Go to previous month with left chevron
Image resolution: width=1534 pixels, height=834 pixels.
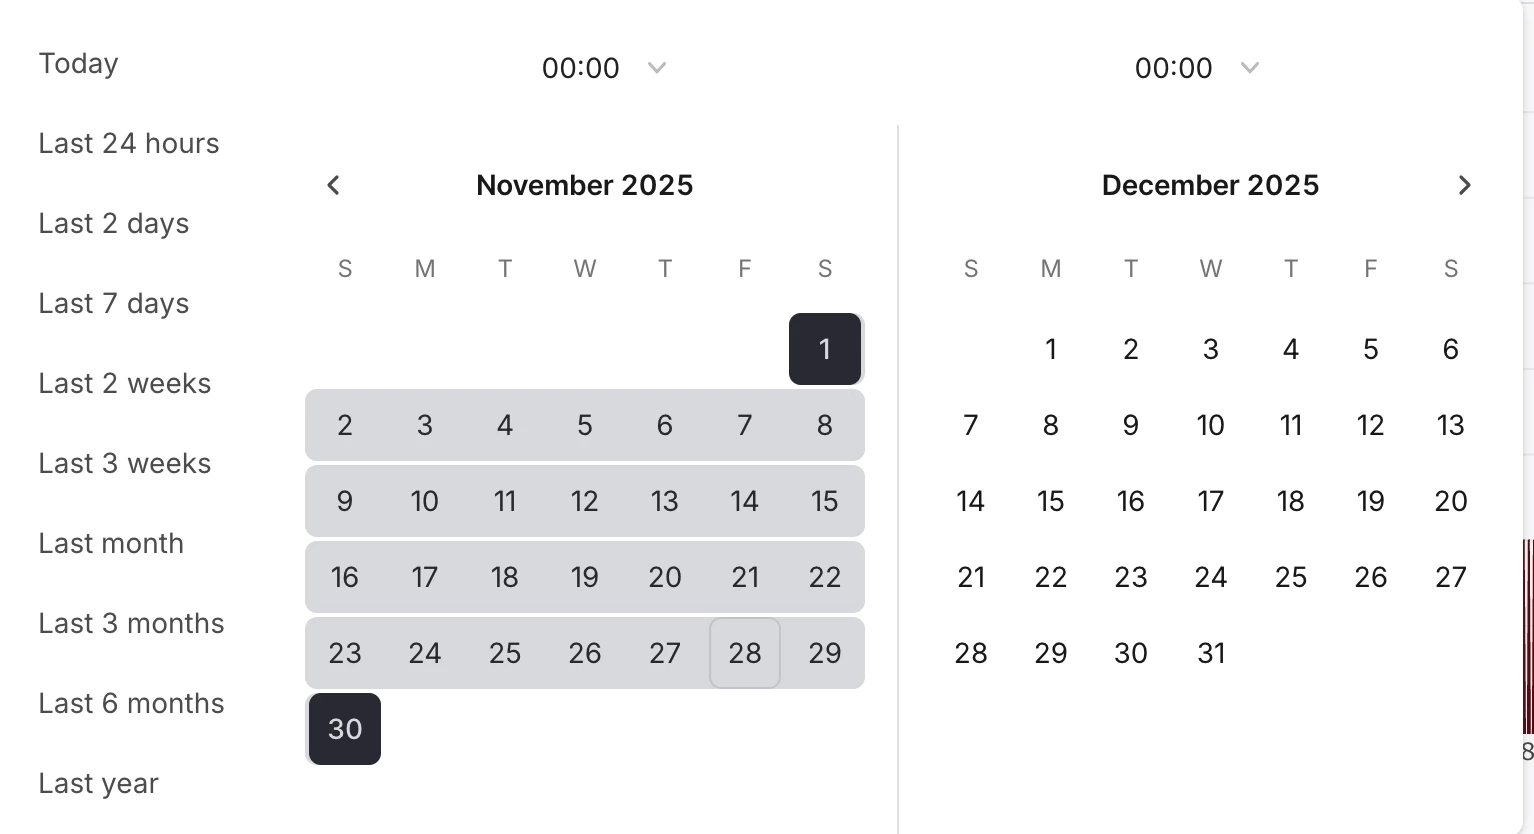tap(334, 185)
